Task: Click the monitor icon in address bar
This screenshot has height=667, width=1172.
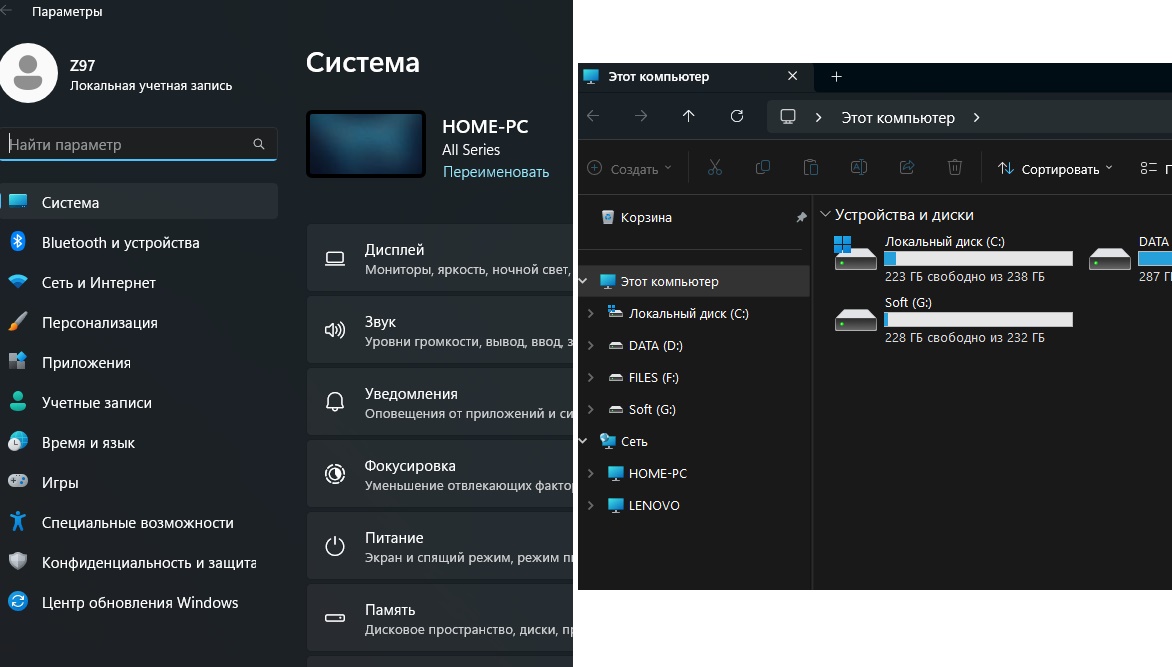Action: tap(788, 117)
